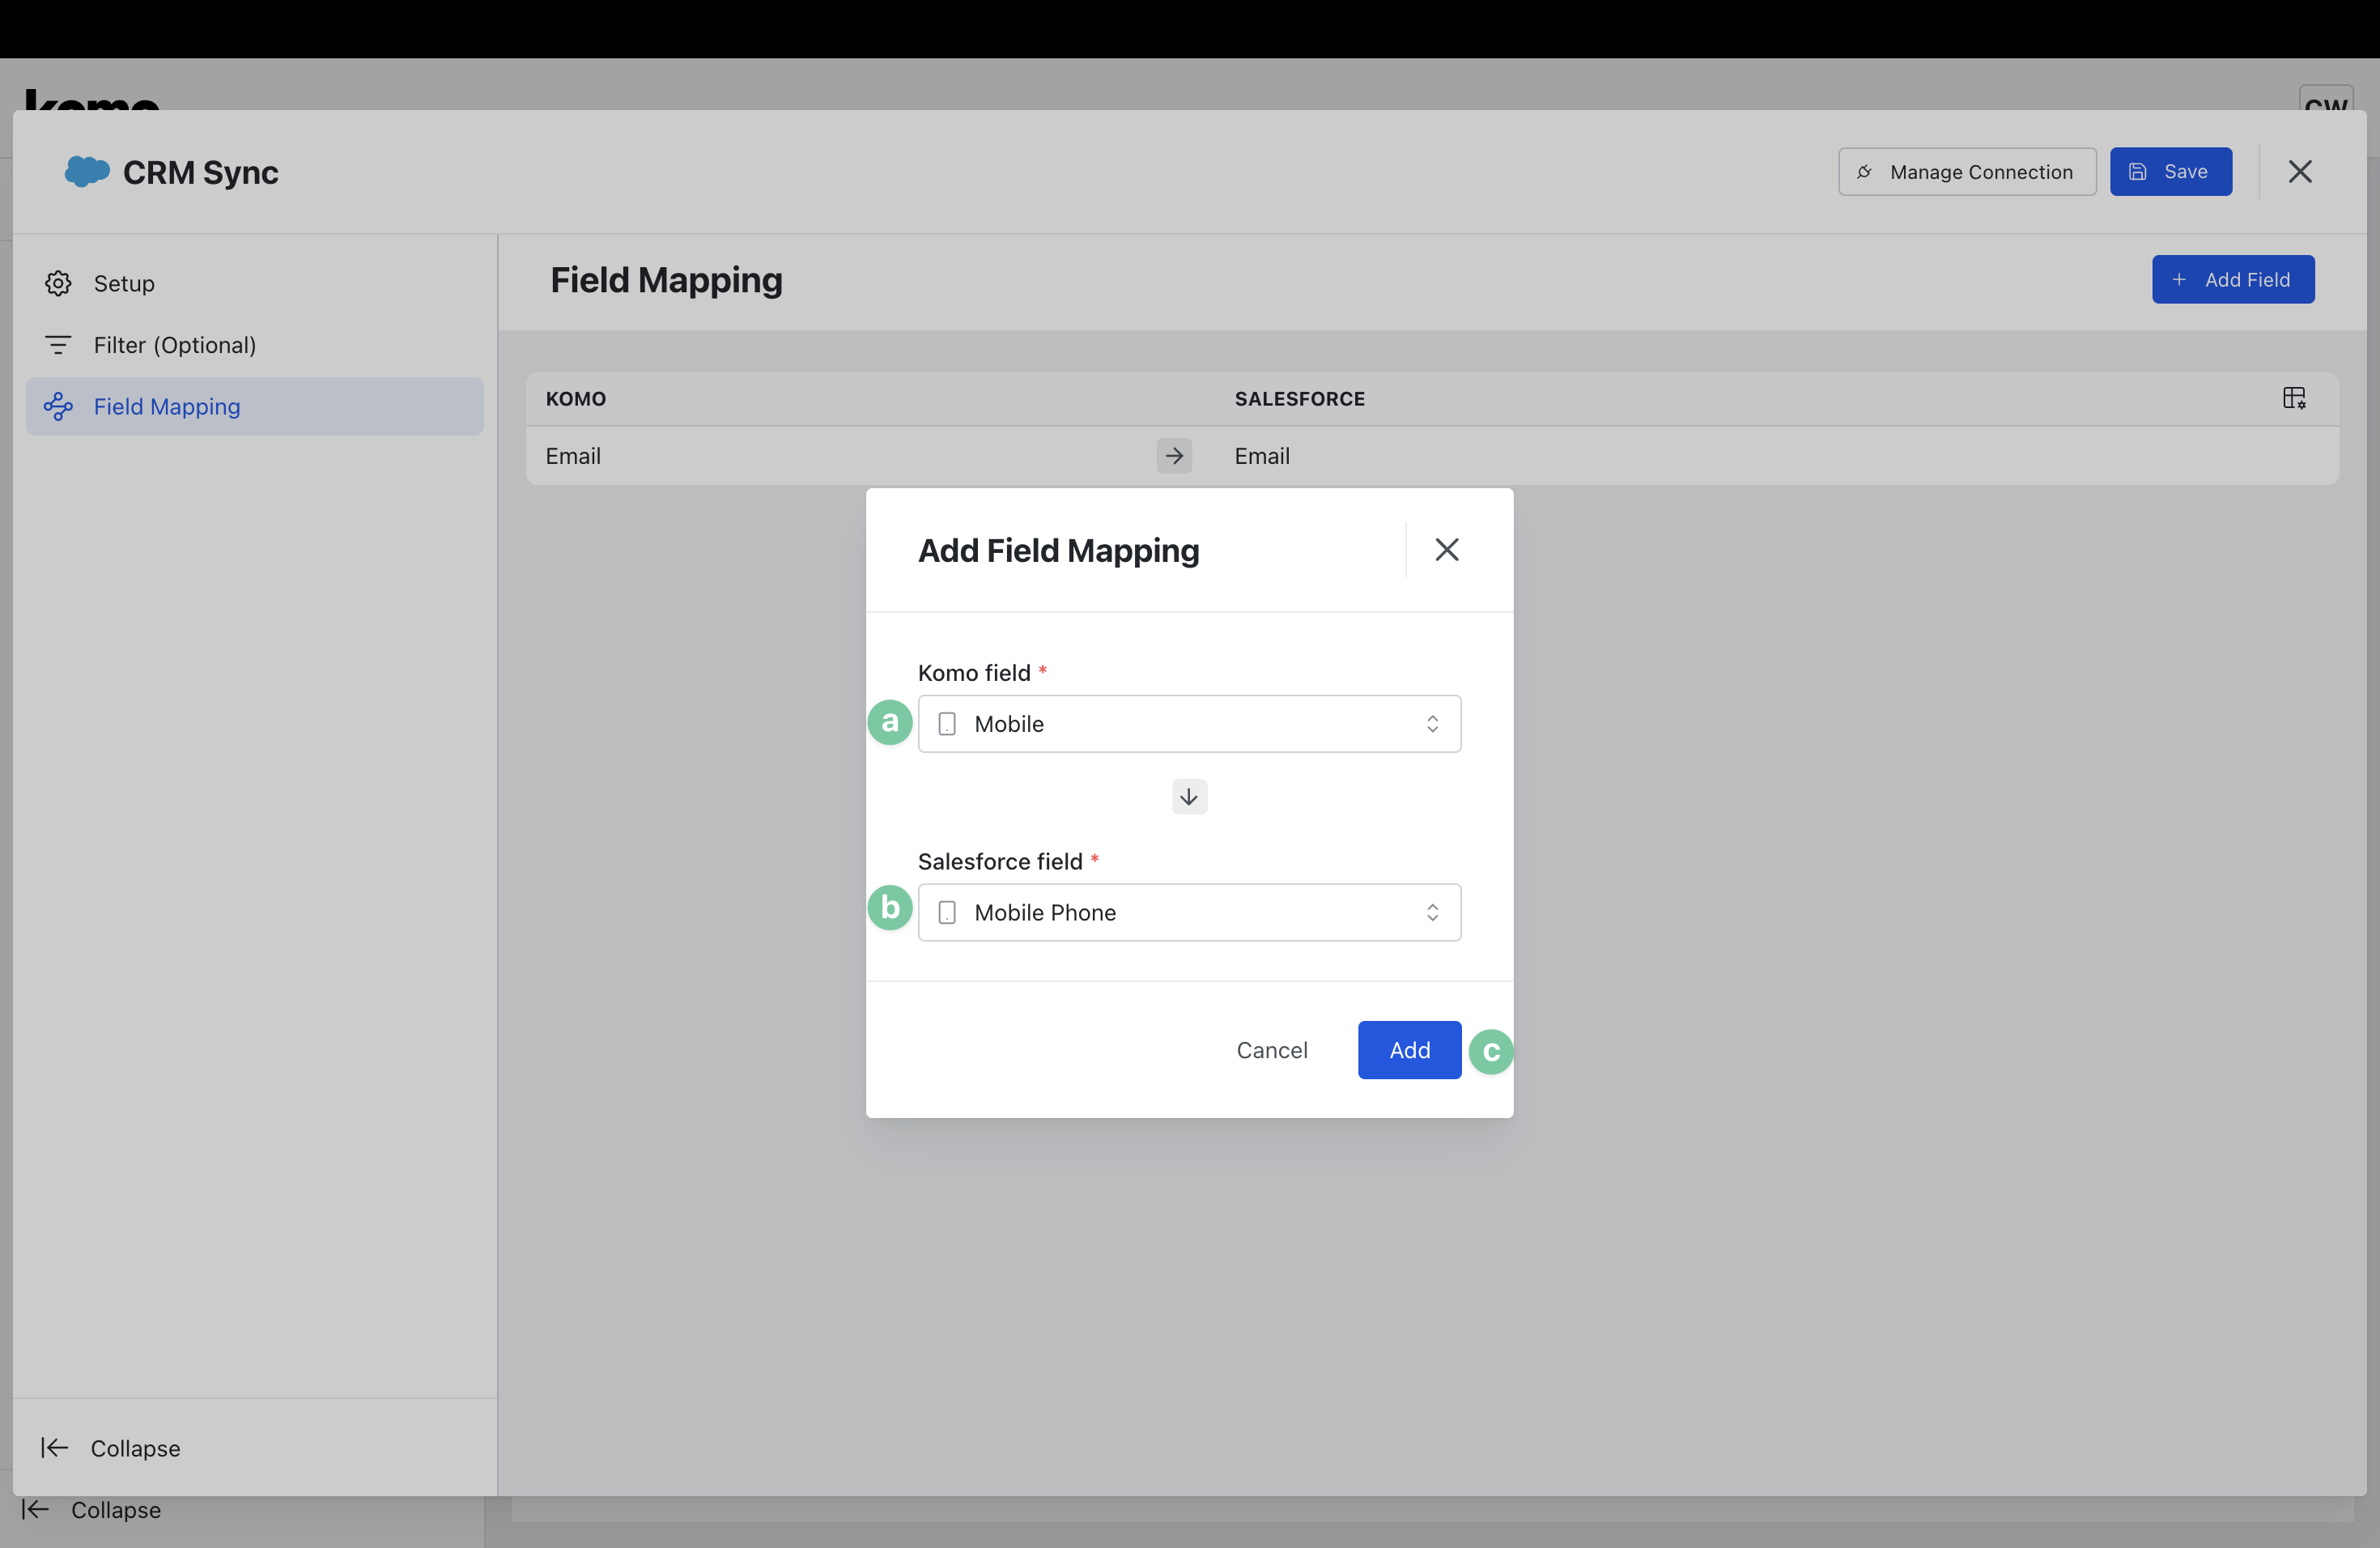This screenshot has height=1548, width=2380.
Task: Save the CRM Sync configuration
Action: coord(2170,171)
